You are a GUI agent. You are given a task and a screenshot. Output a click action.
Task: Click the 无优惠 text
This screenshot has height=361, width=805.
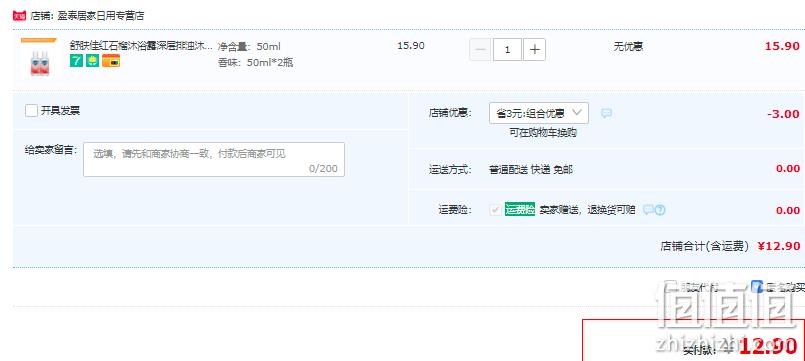[x=628, y=47]
